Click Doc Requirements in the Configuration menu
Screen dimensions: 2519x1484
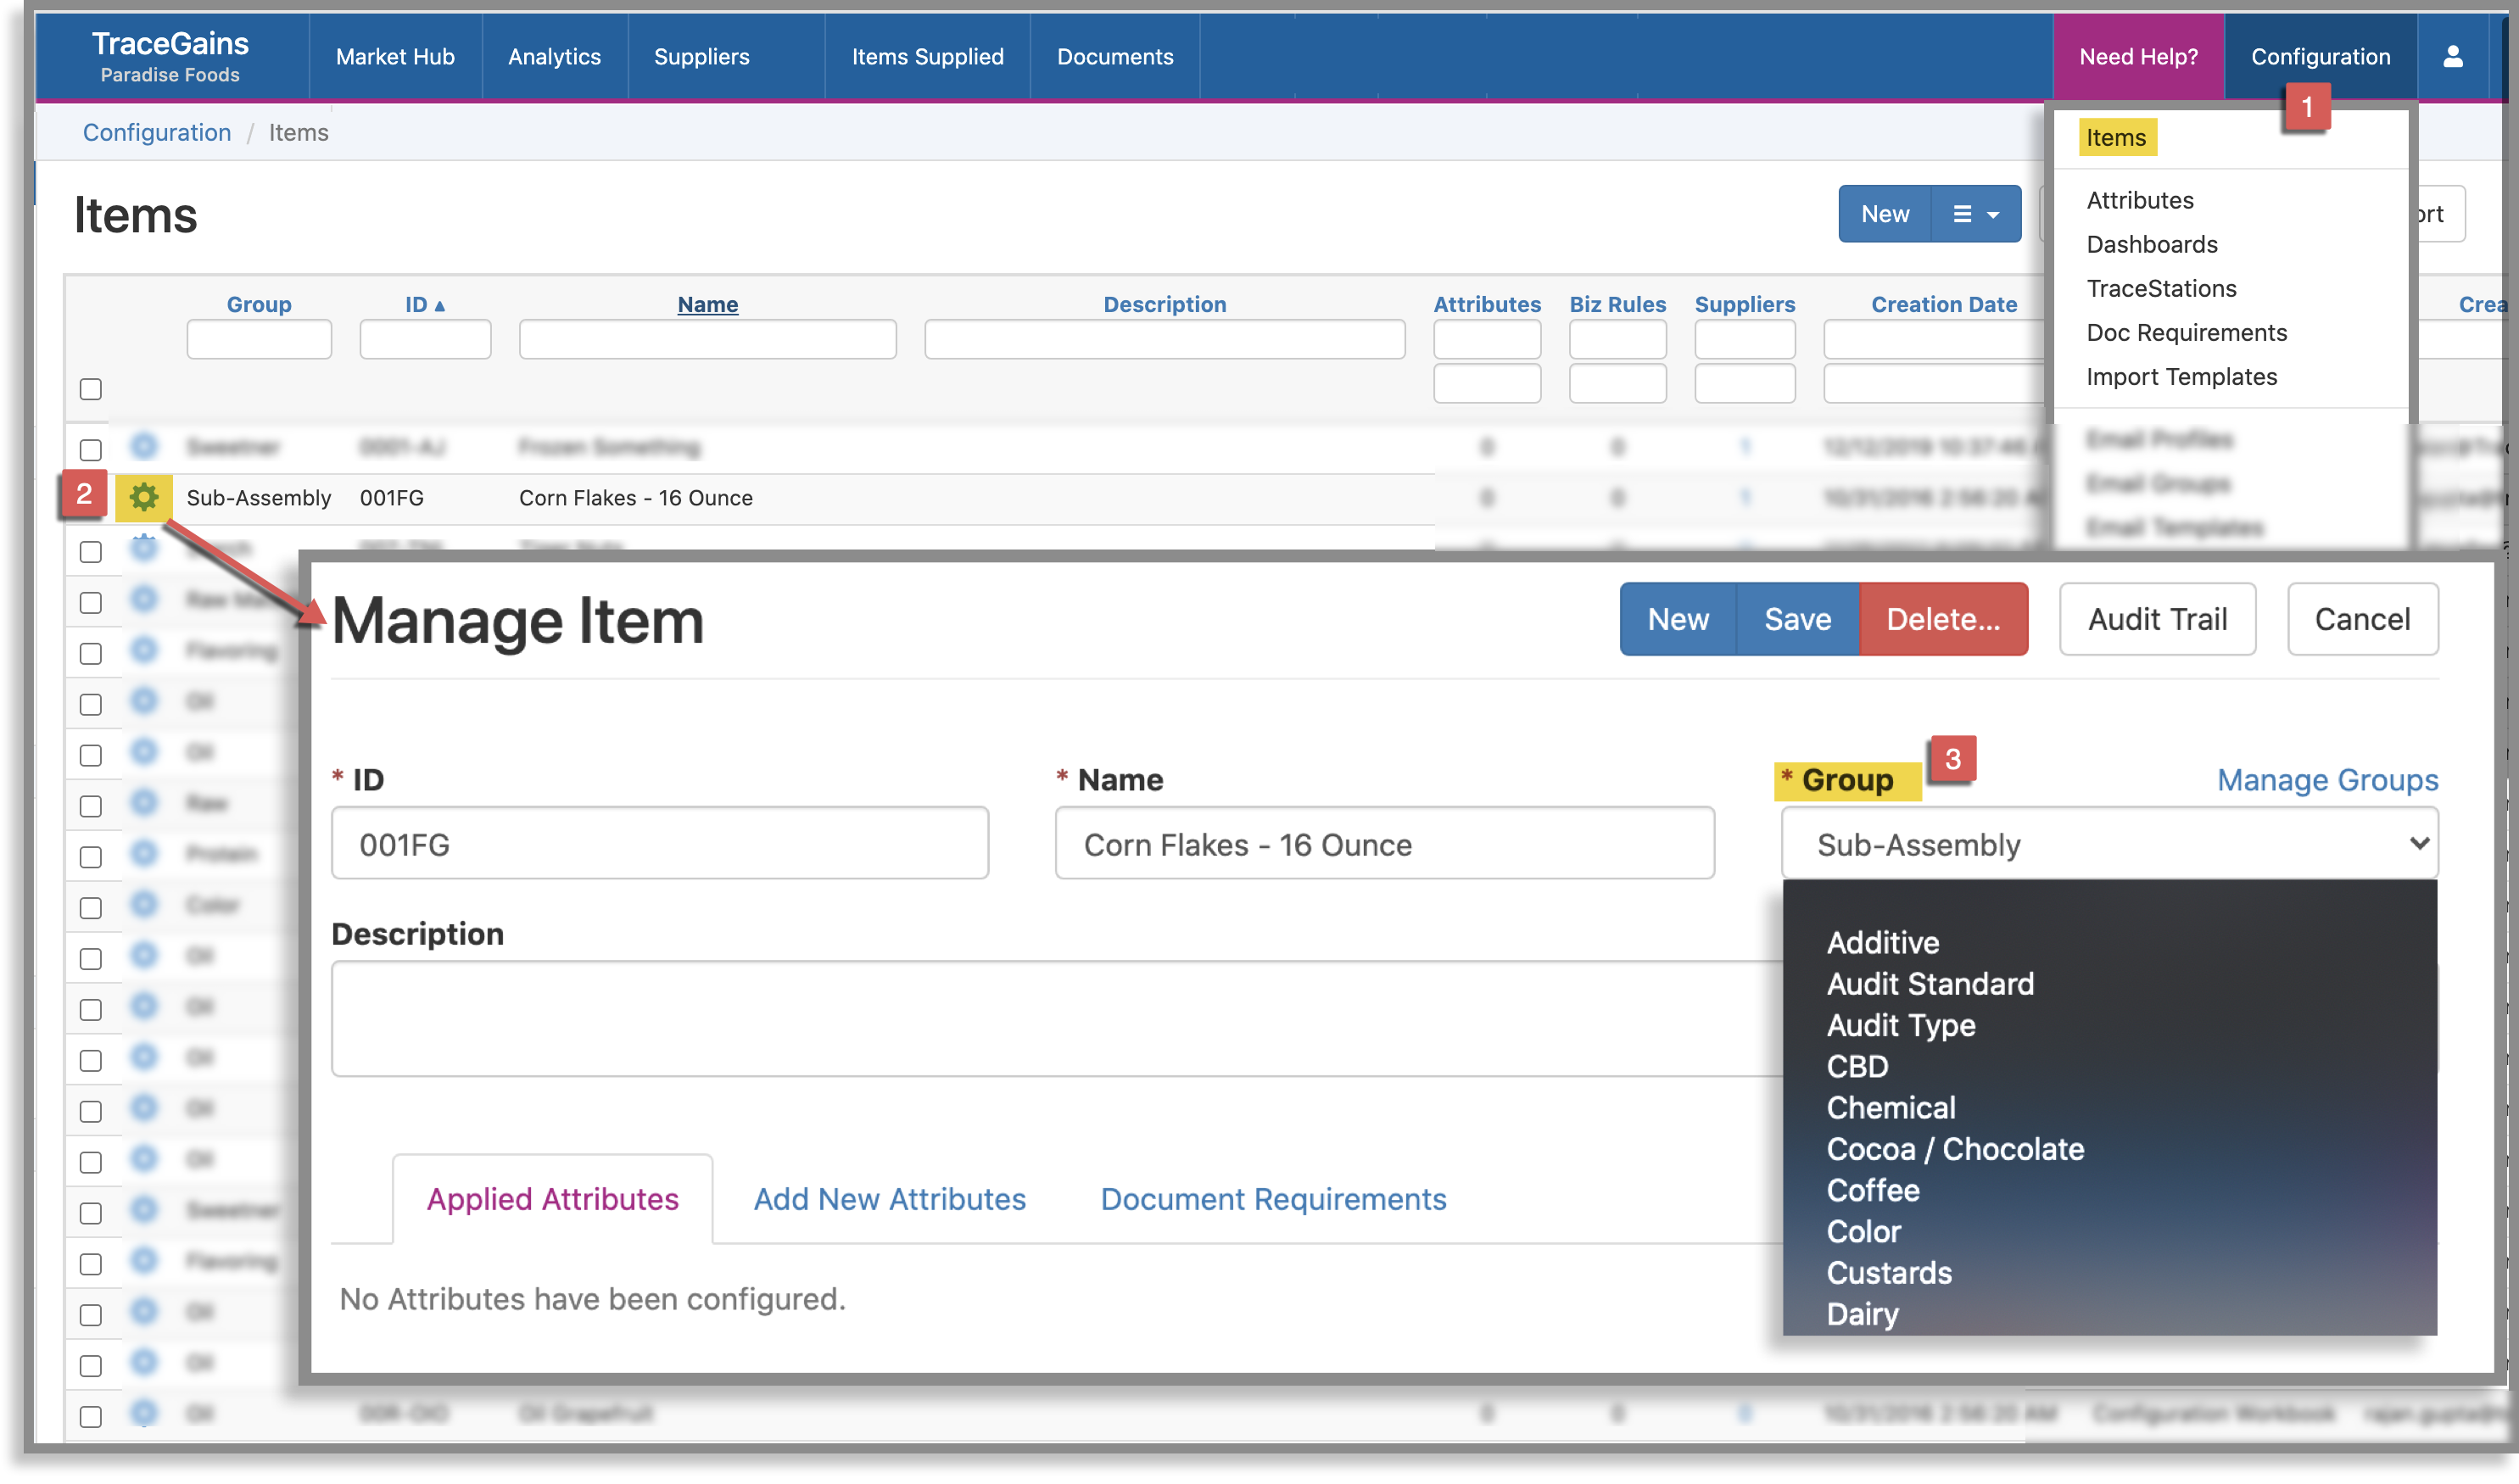[2186, 332]
